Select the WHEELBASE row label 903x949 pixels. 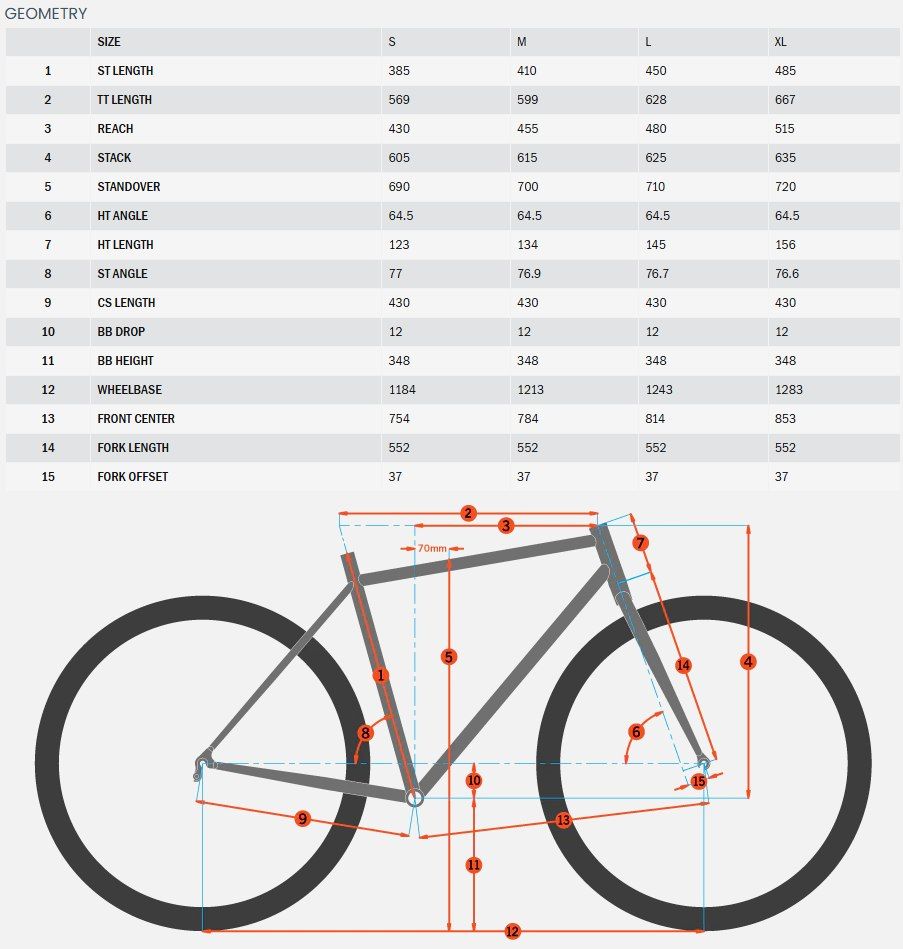click(x=130, y=390)
